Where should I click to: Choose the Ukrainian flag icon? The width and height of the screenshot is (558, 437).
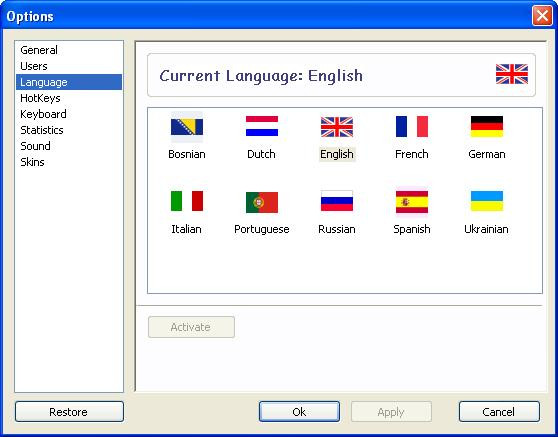pyautogui.click(x=487, y=201)
